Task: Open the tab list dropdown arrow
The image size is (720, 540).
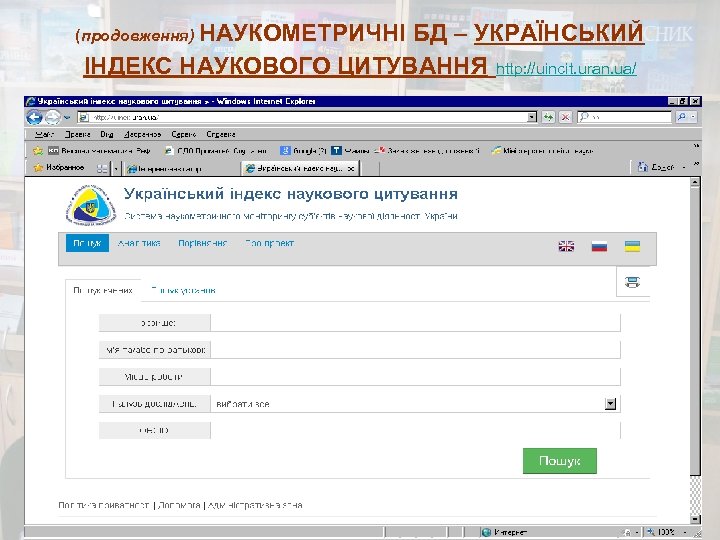Action: (x=116, y=169)
